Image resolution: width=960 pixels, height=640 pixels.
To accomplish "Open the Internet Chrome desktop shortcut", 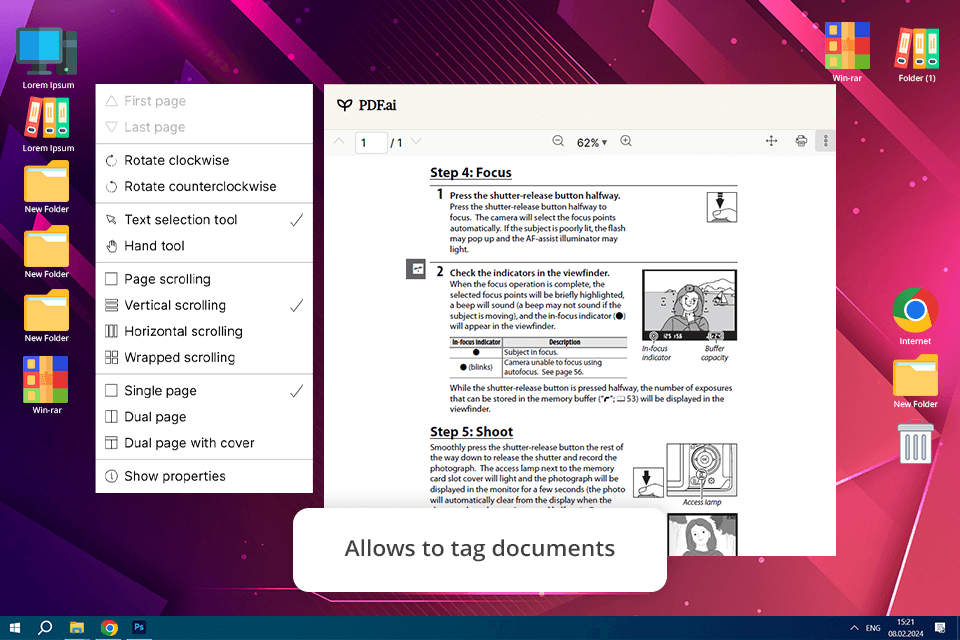I will (x=915, y=316).
